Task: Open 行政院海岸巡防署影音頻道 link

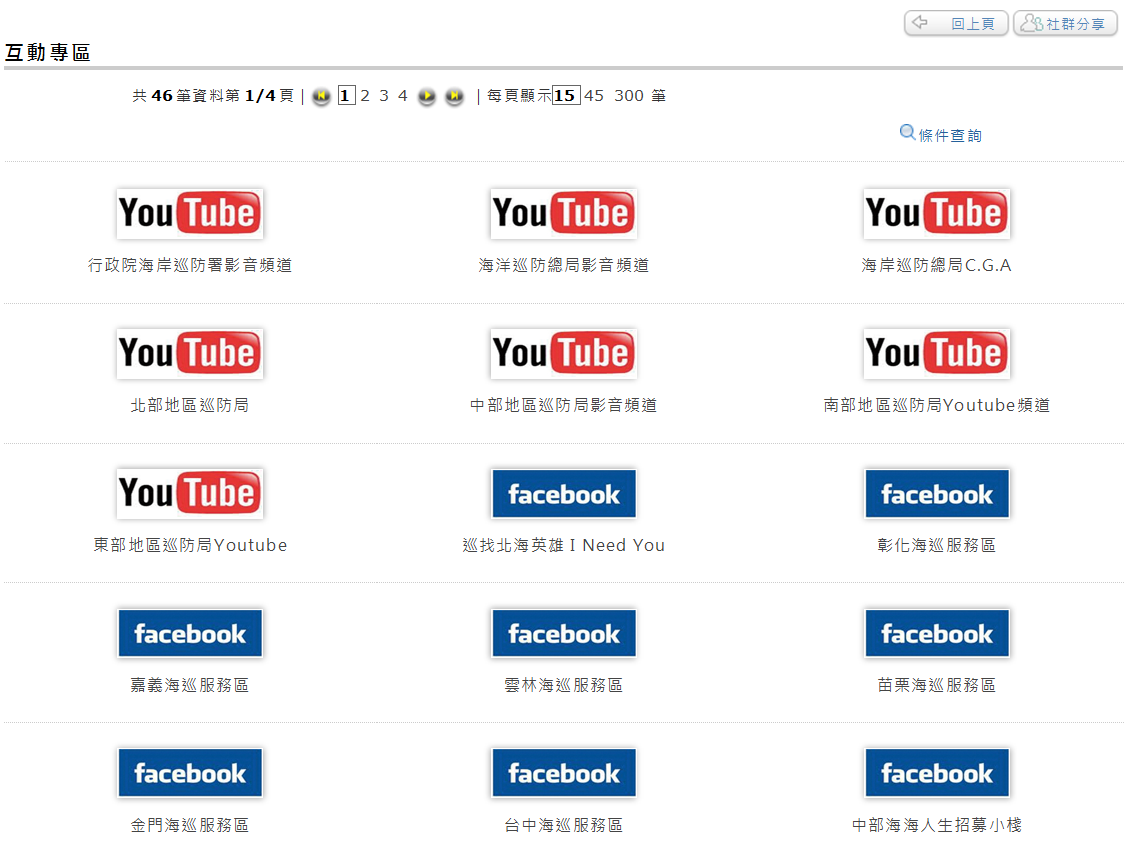Action: click(x=190, y=265)
